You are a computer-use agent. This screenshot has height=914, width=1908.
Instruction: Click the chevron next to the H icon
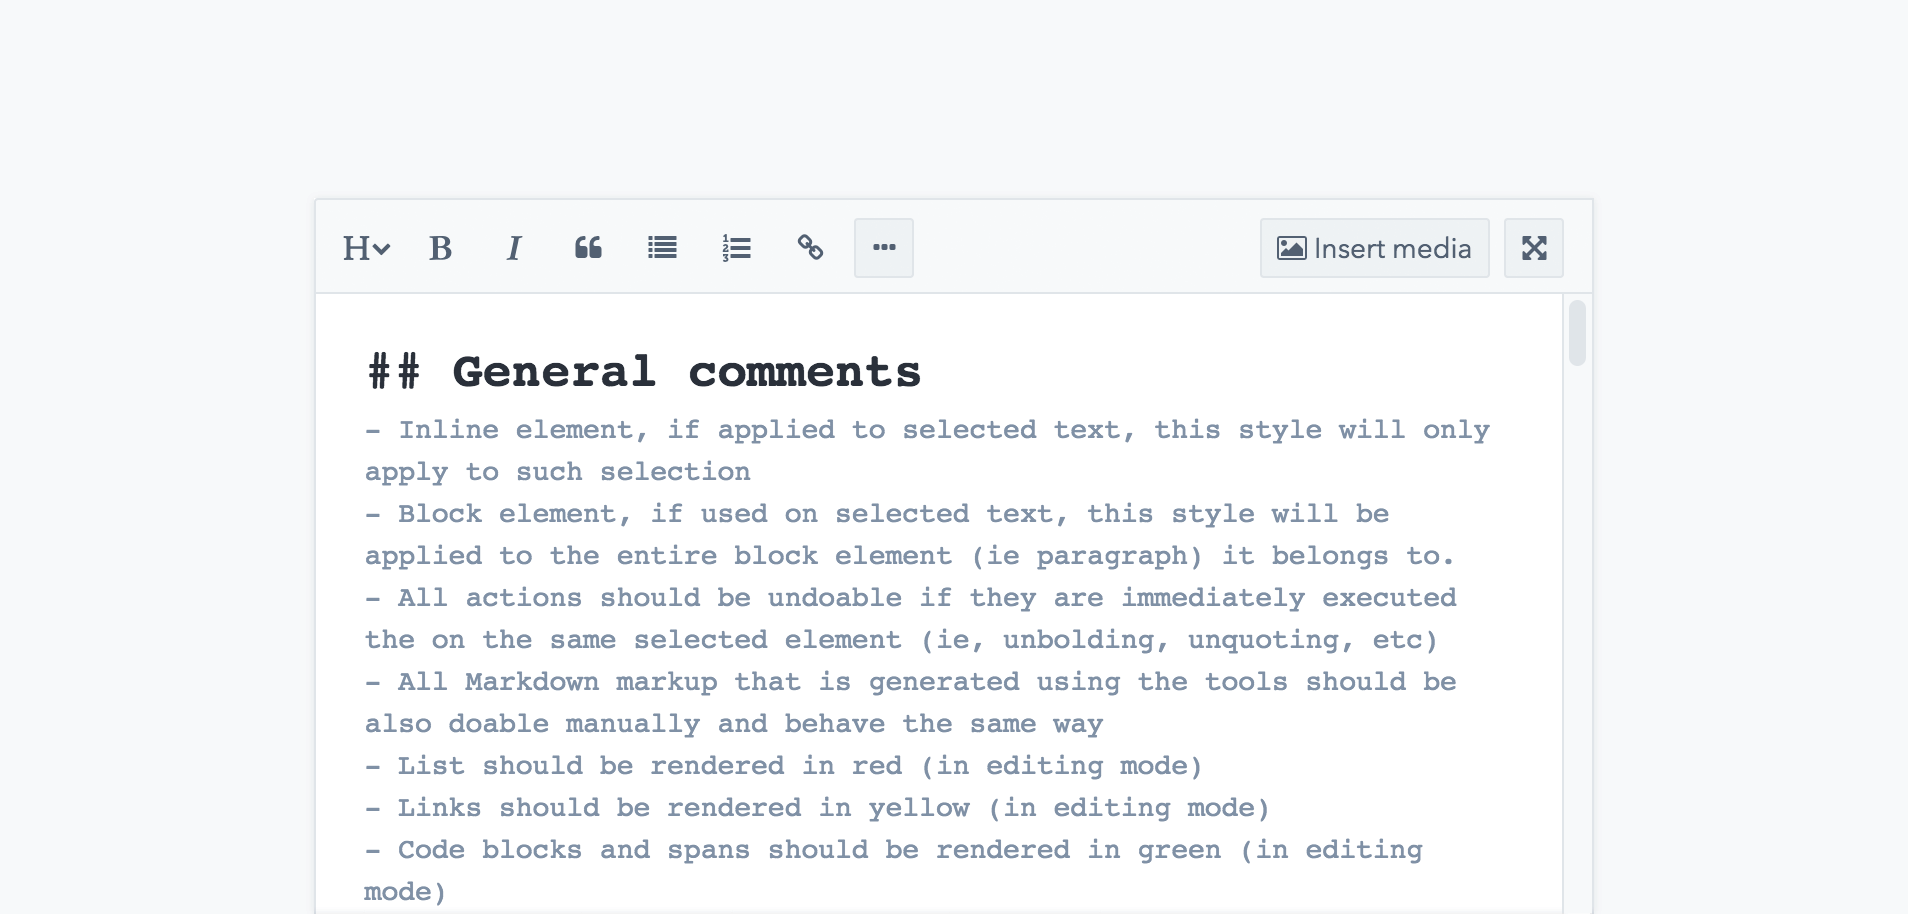380,251
